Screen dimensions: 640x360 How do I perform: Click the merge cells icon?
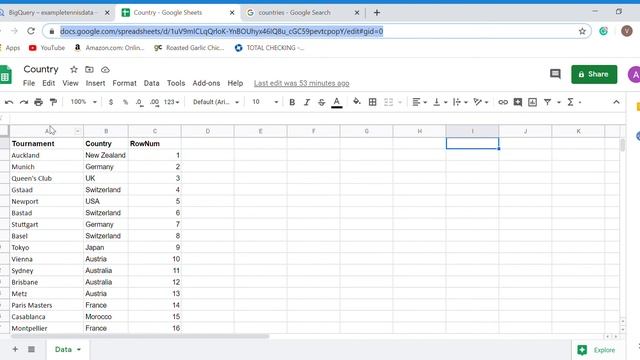388,102
